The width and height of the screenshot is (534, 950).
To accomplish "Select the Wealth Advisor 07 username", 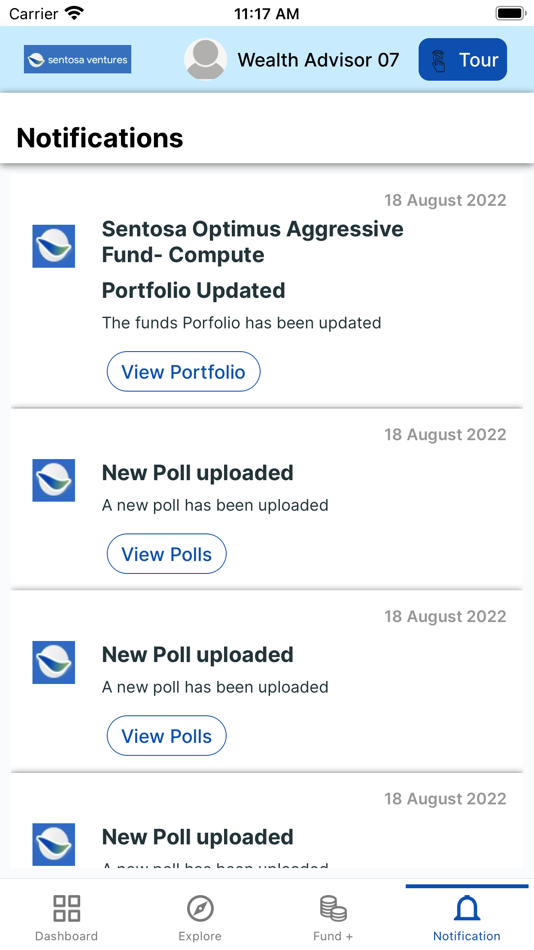I will click(318, 60).
